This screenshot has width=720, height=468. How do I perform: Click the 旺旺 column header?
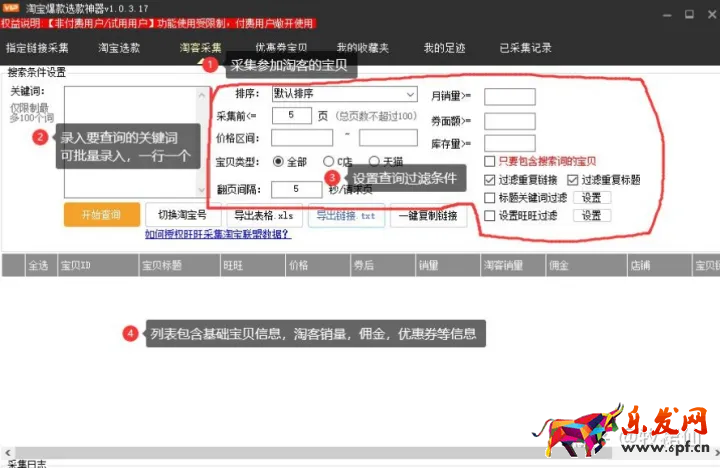(x=253, y=265)
